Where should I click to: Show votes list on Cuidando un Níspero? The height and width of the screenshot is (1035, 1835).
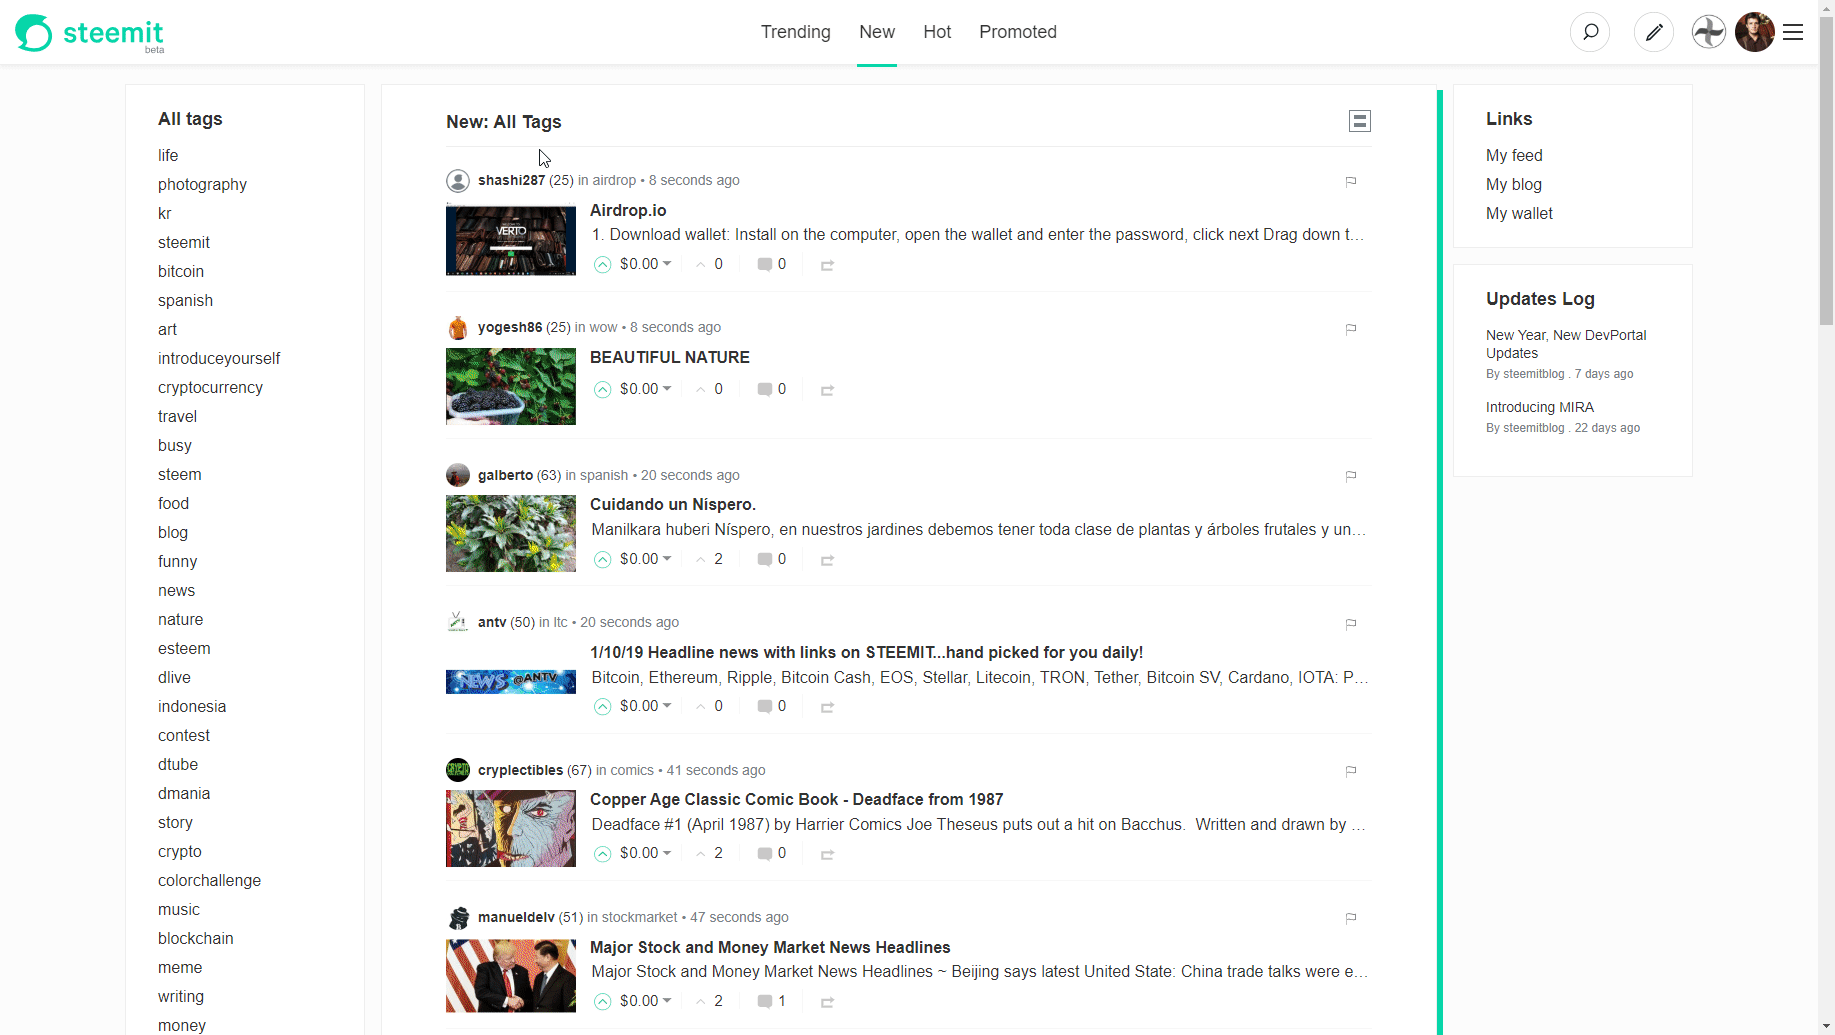point(710,559)
